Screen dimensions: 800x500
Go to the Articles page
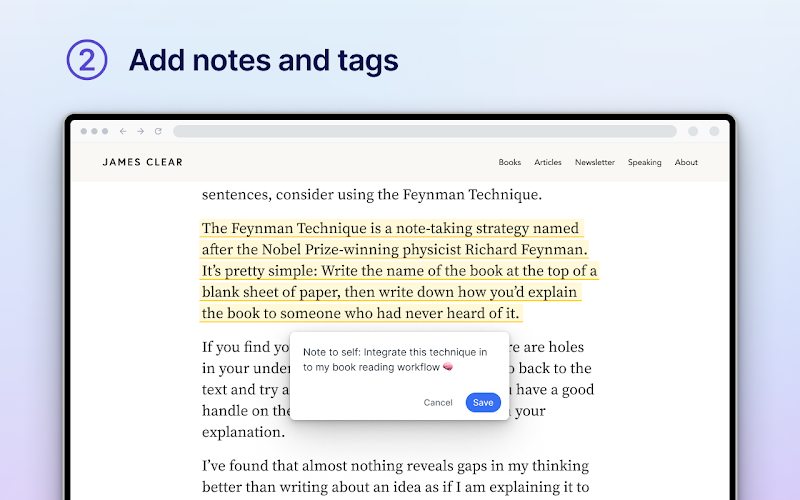[x=547, y=162]
